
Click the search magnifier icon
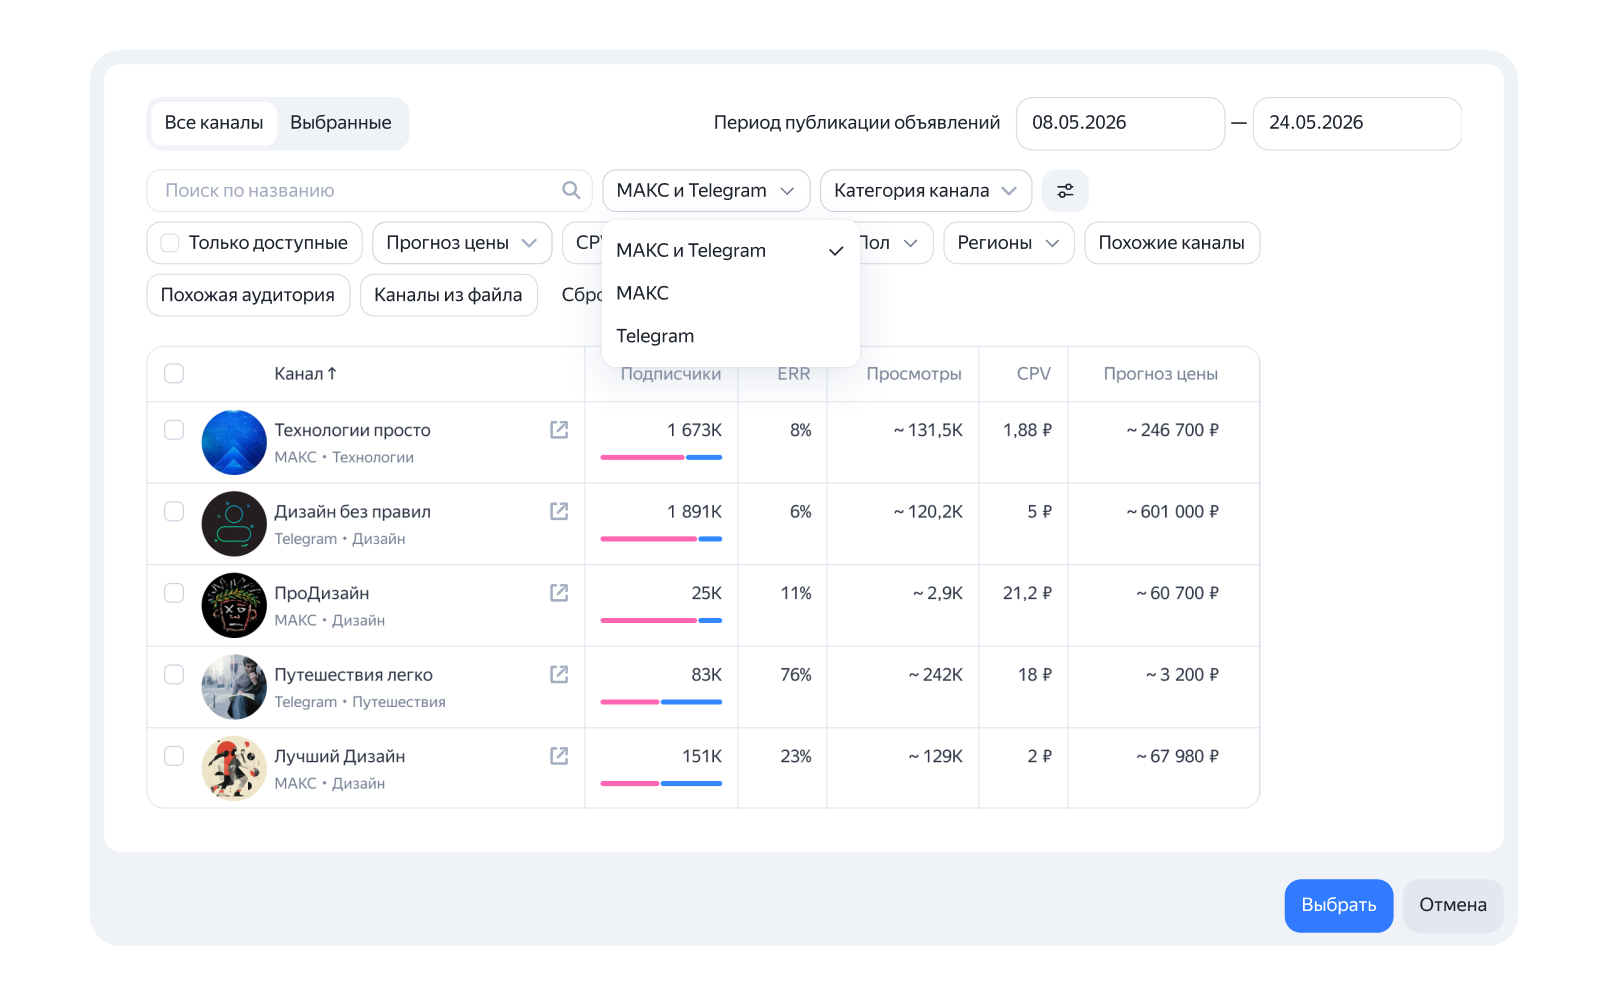(x=571, y=190)
